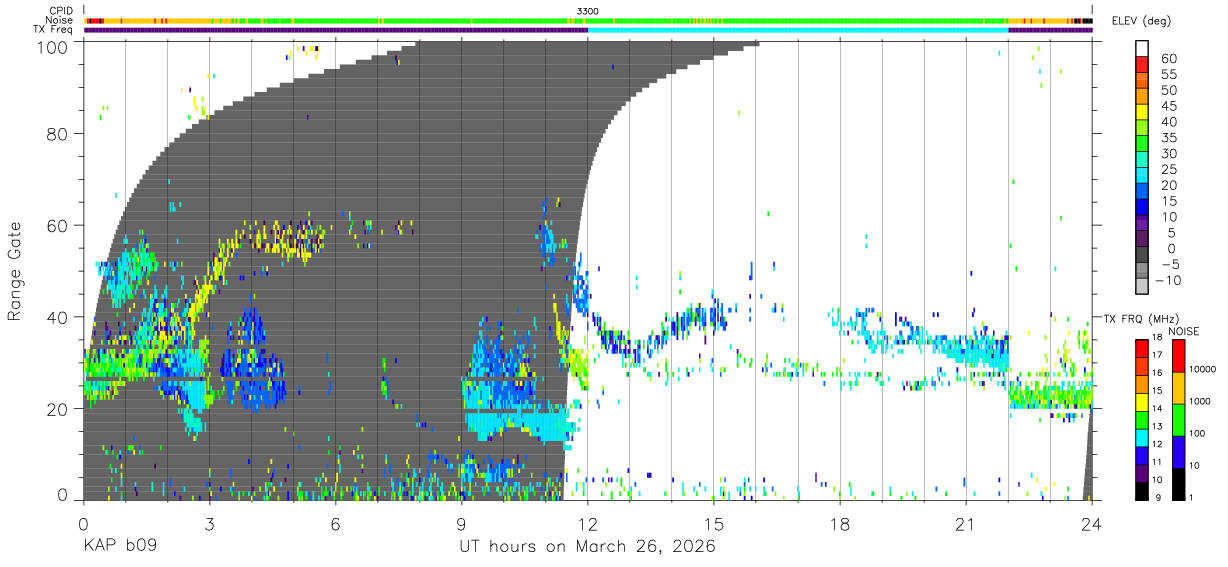The image size is (1228, 567).
Task: Pick the red top NOISE legend band
Action: (x=1178, y=356)
